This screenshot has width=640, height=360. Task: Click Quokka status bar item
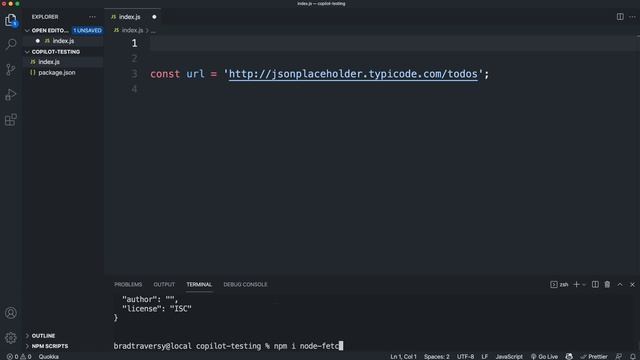click(x=49, y=356)
